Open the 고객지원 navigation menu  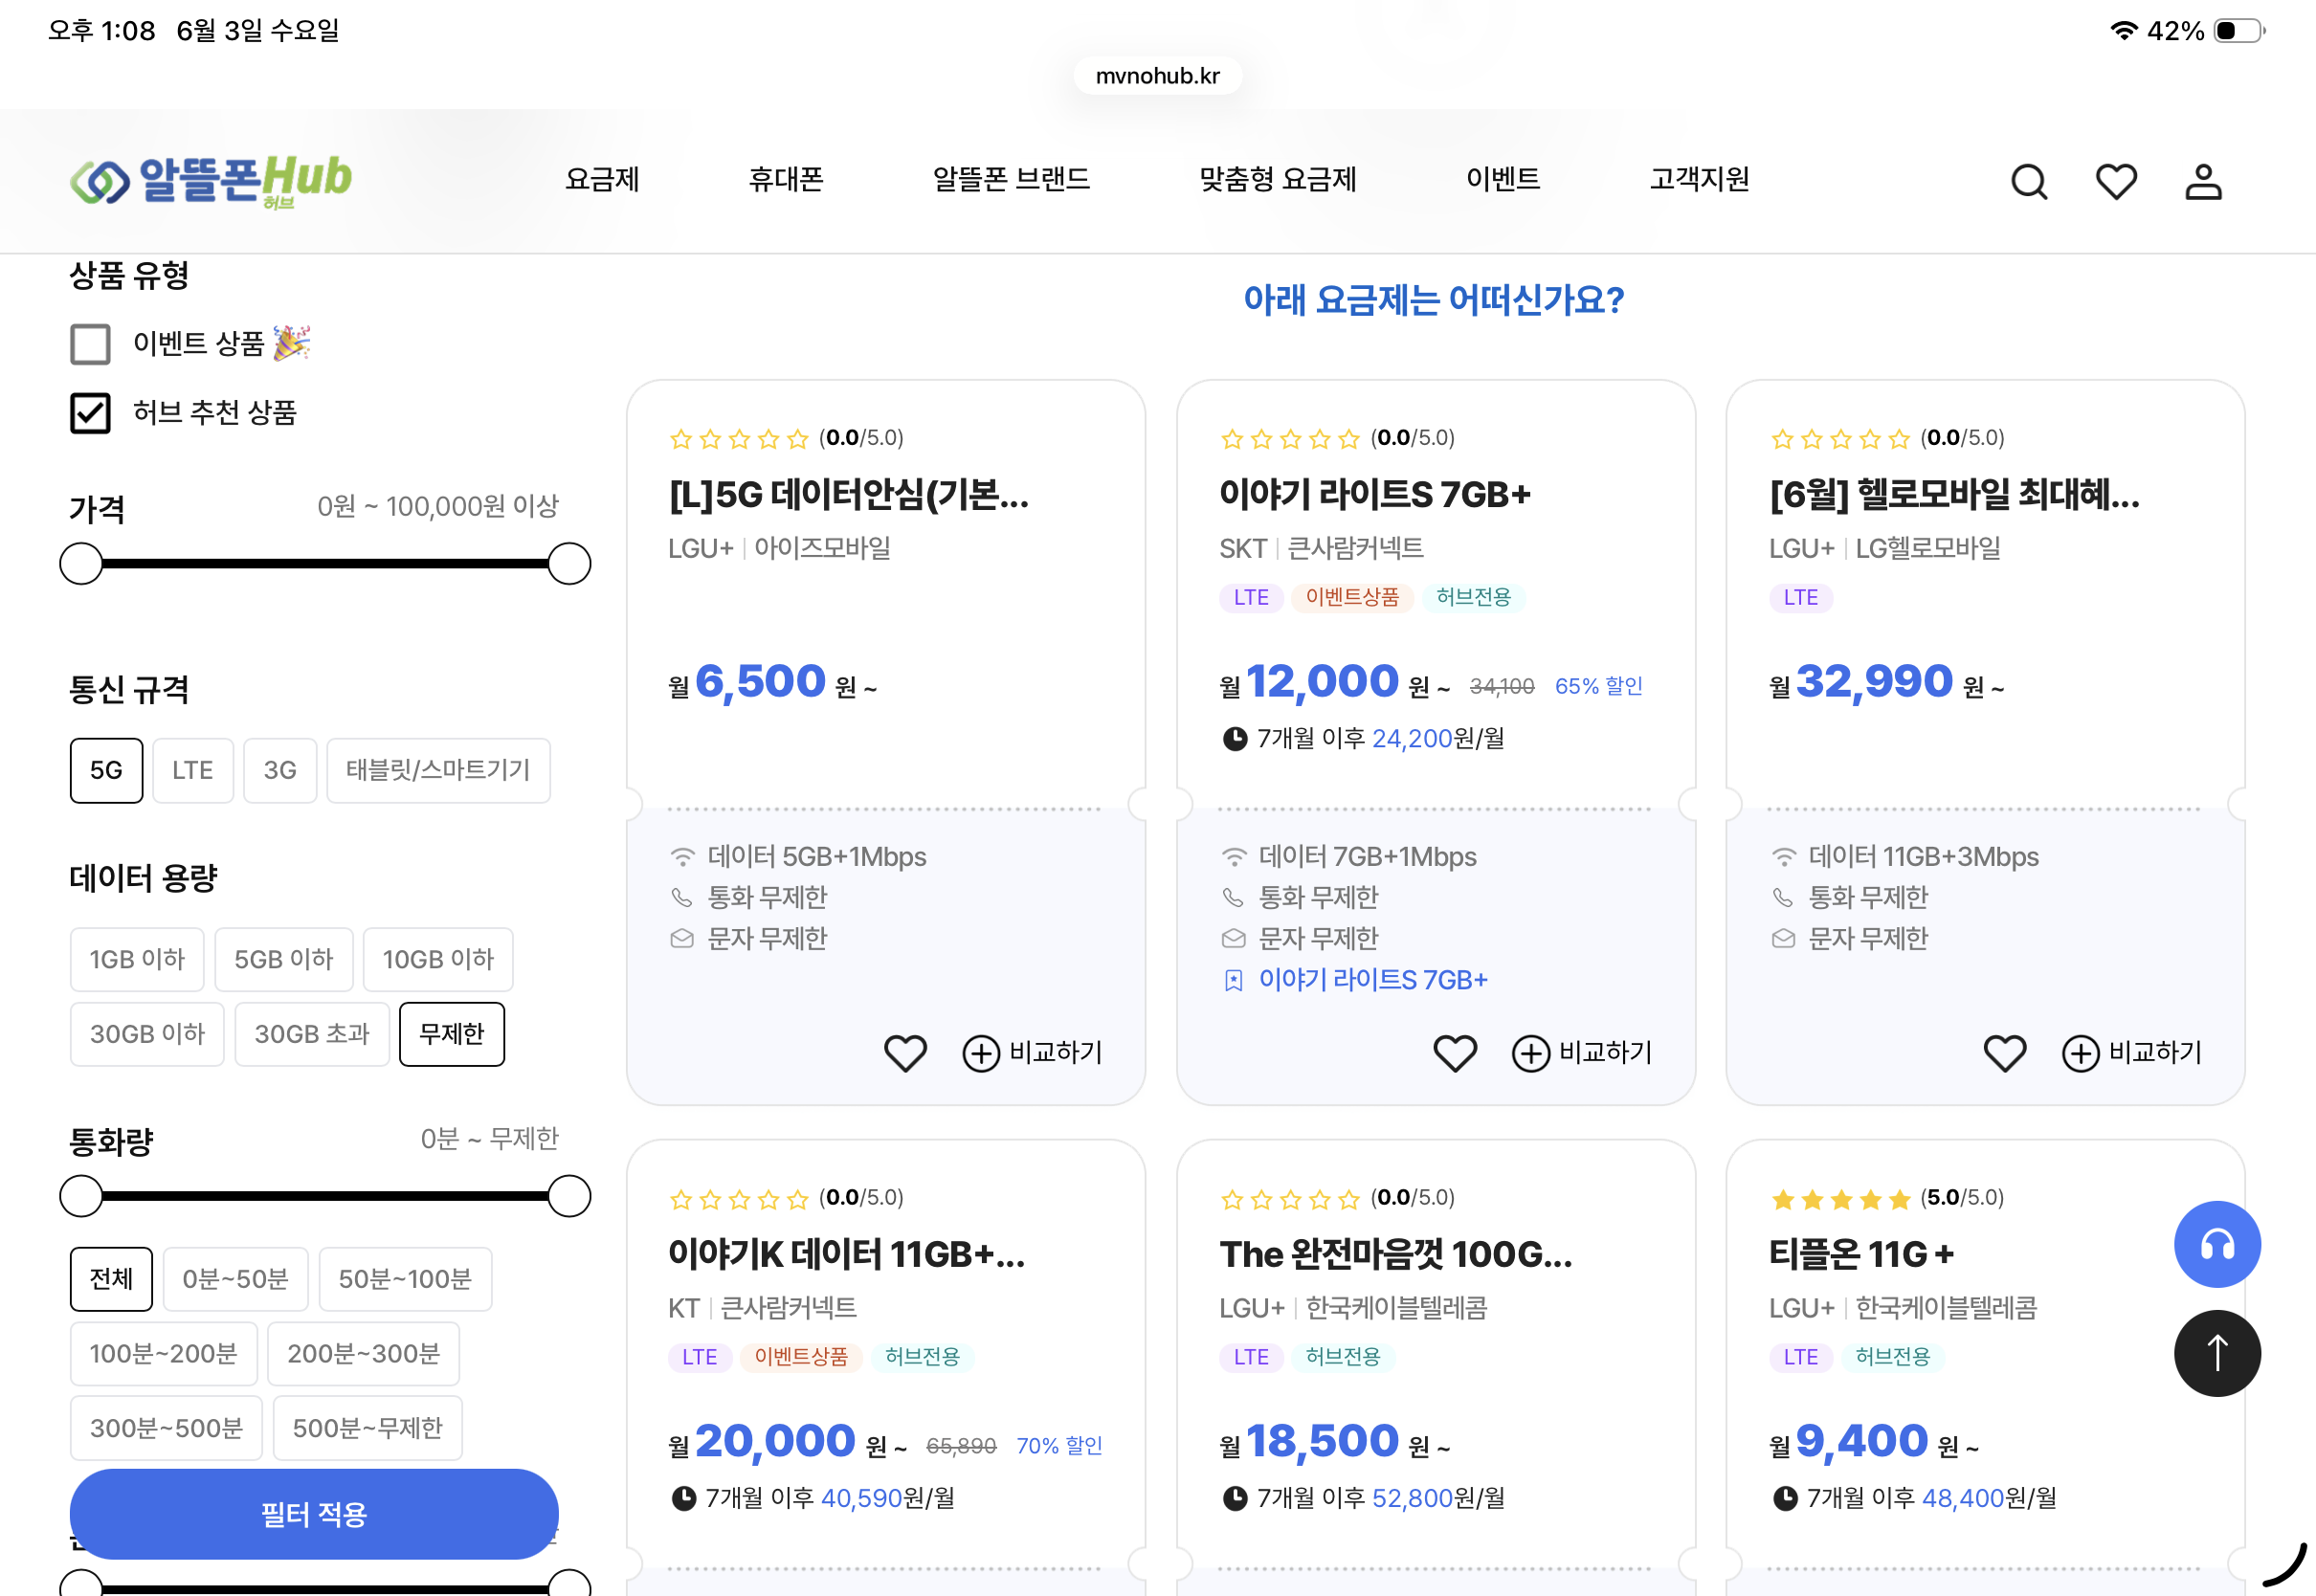1699,179
